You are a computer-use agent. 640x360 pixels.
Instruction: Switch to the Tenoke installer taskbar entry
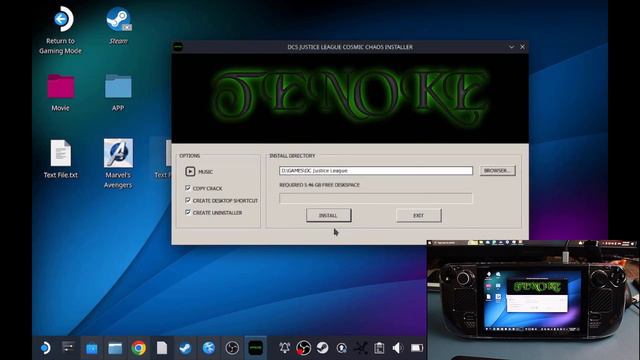pyautogui.click(x=256, y=348)
